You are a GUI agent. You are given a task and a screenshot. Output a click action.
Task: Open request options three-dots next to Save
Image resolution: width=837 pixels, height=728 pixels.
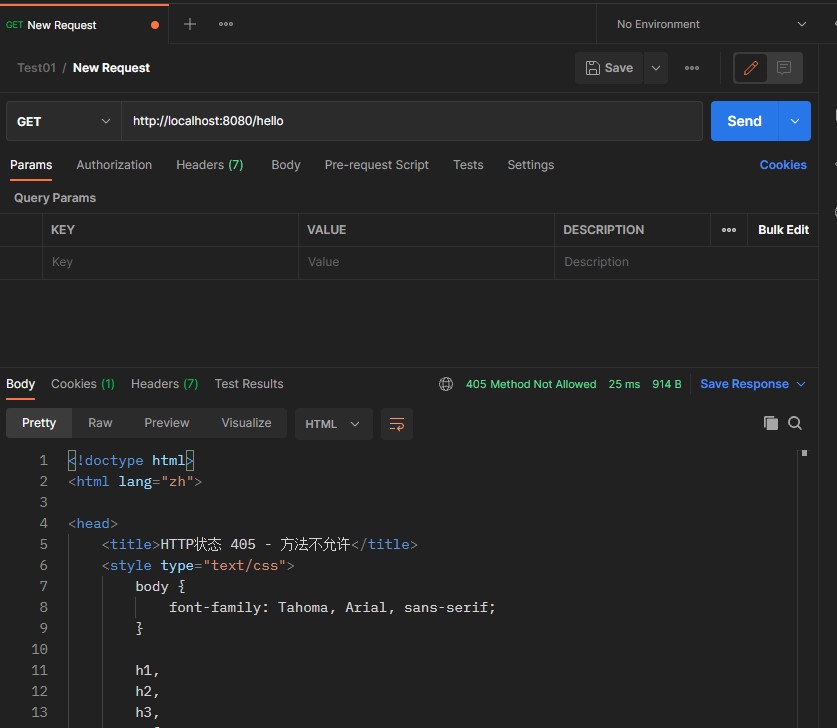click(x=692, y=68)
